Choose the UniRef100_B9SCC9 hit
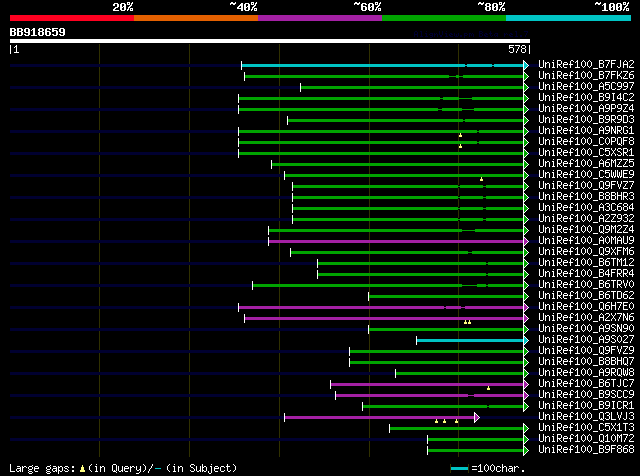Viewport: 640px width, 476px height. click(x=586, y=395)
